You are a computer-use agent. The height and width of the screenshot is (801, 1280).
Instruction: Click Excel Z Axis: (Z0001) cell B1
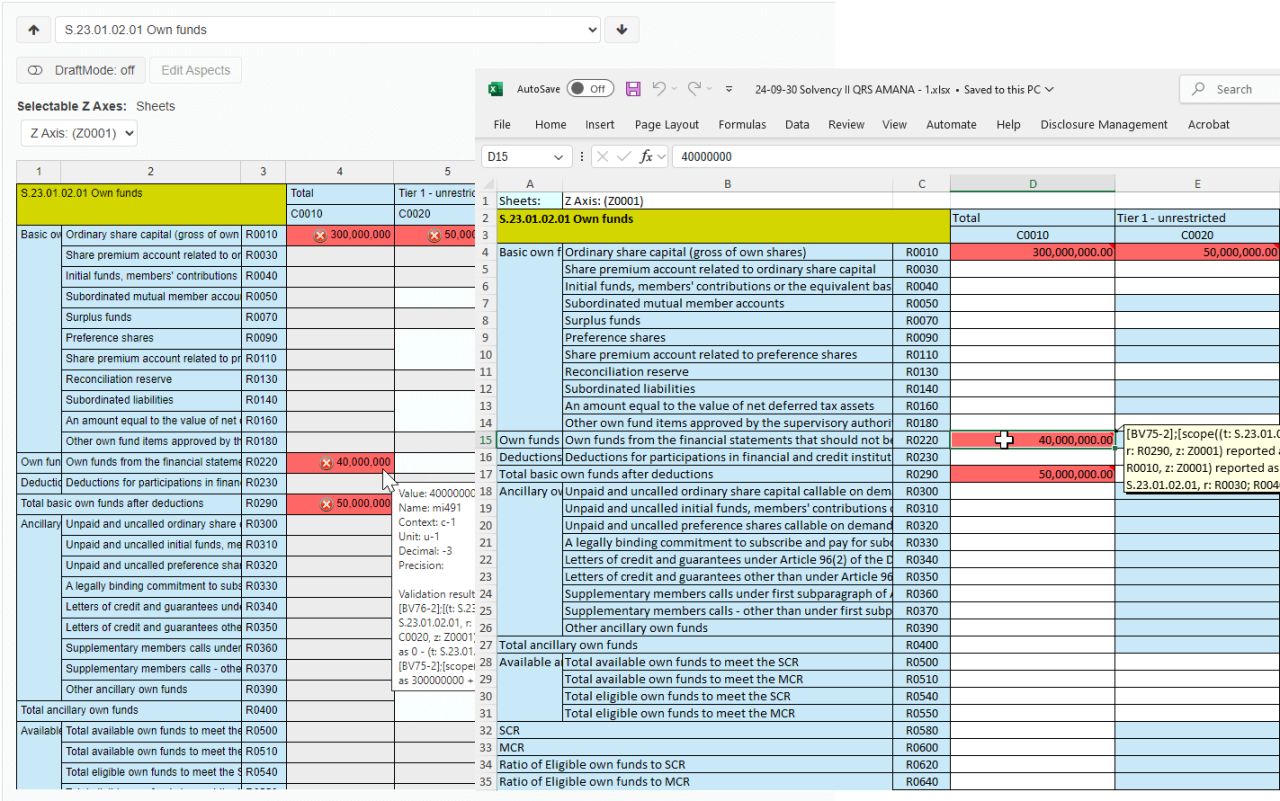coord(727,201)
